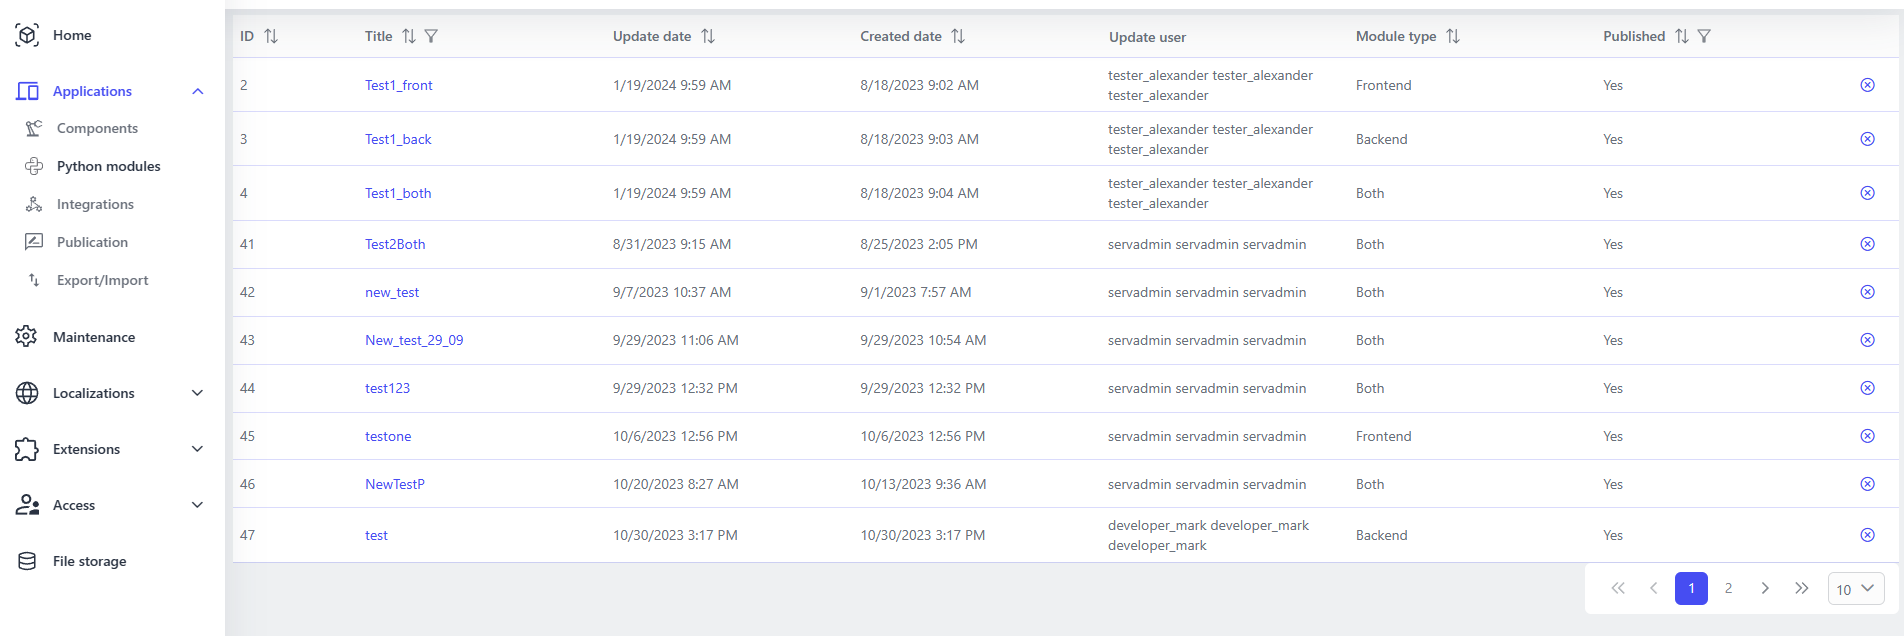Sort by Created date arrows icon
Image resolution: width=1904 pixels, height=636 pixels.
[958, 36]
